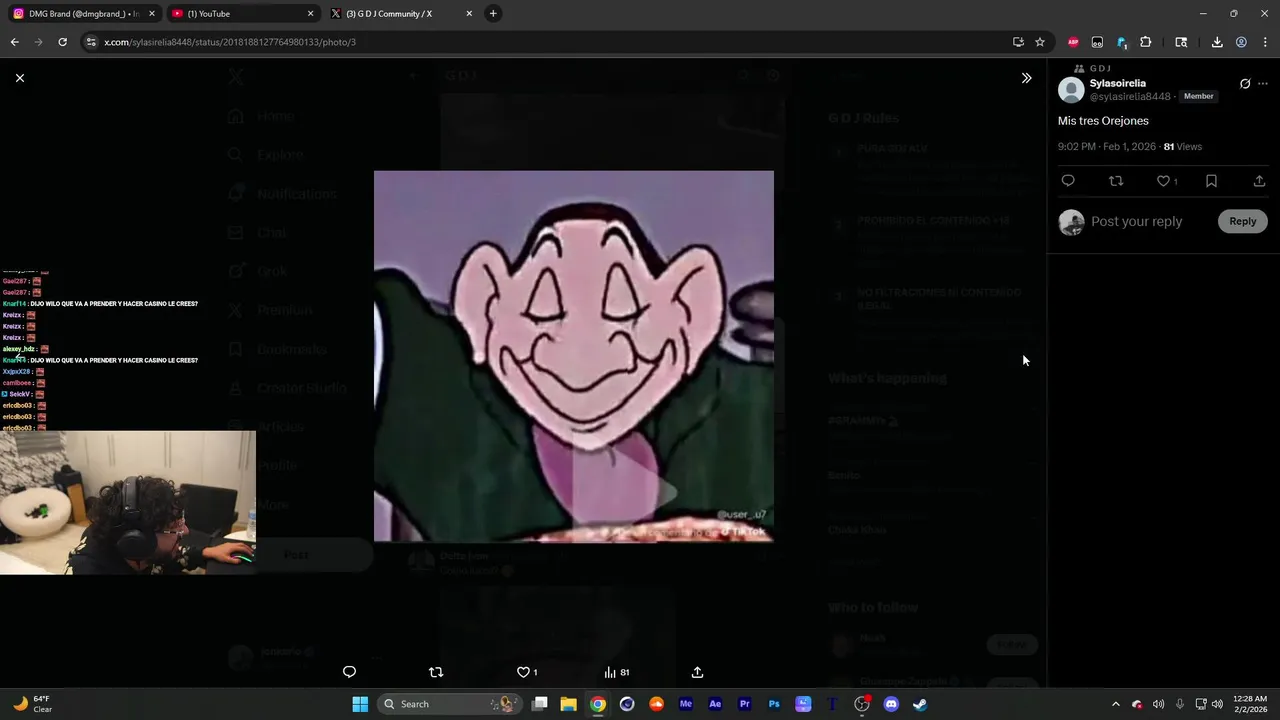Image resolution: width=1280 pixels, height=720 pixels.
Task: Click the reply icon in the side panel
Action: [x=1068, y=181]
